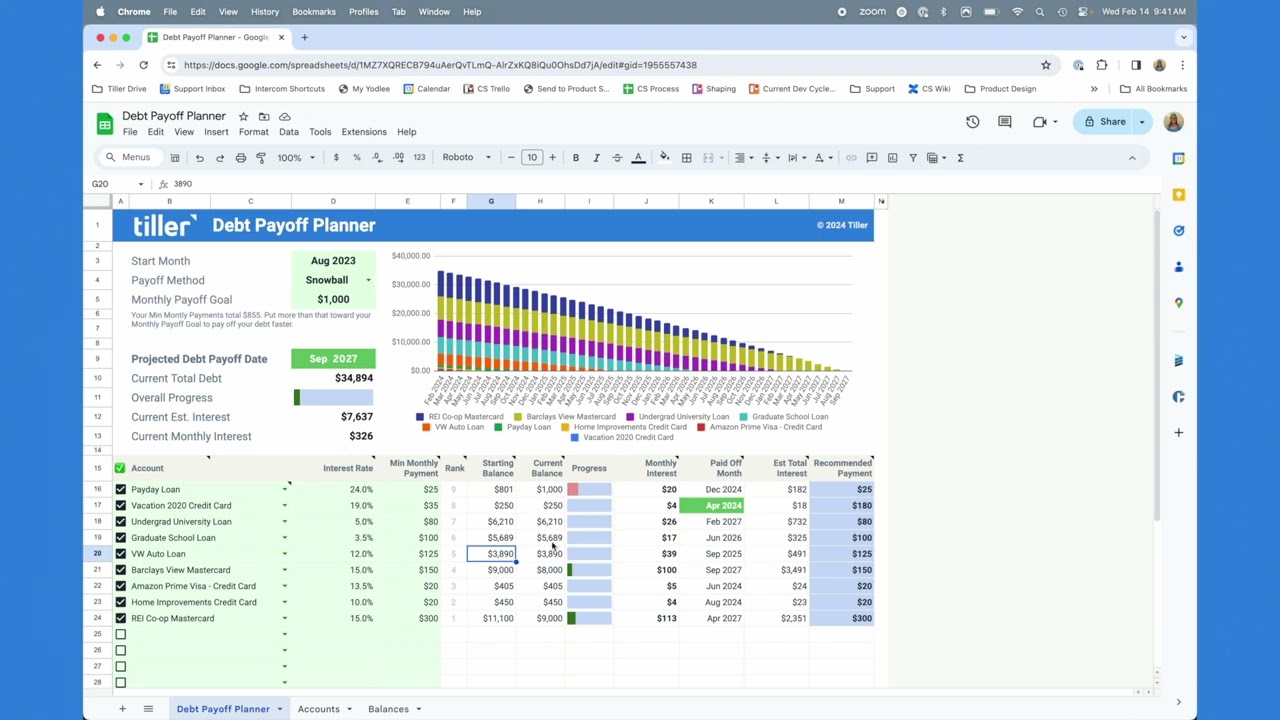Viewport: 1280px width, 720px height.
Task: Open the Google Keep side panel icon
Action: click(1179, 195)
